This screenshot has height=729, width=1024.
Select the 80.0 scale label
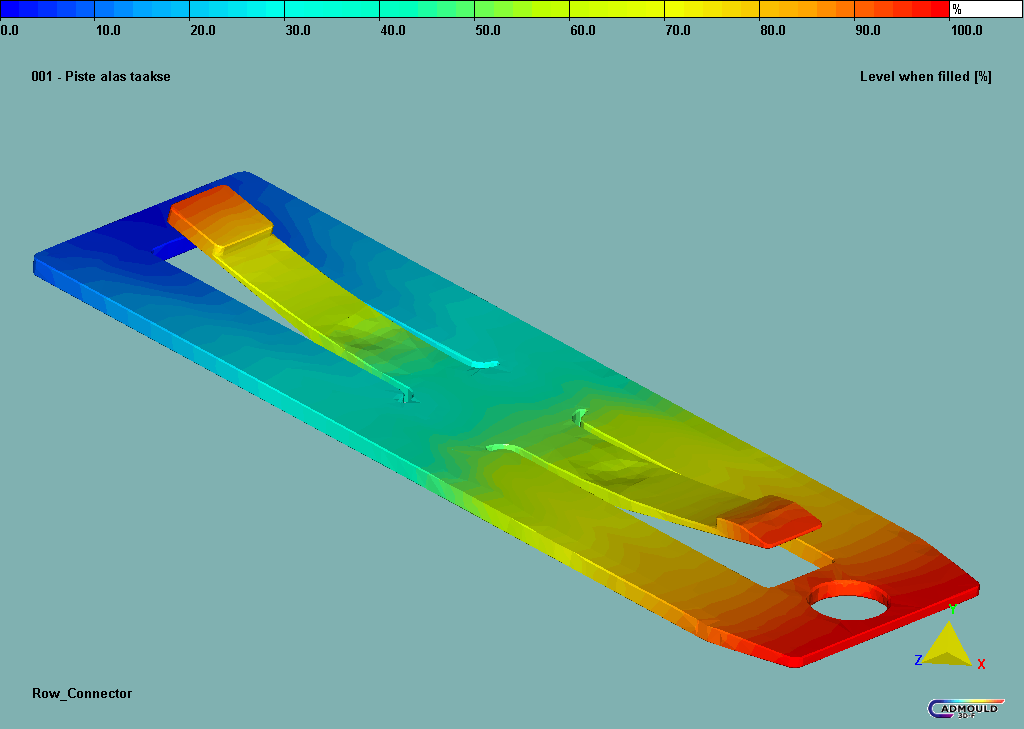pos(772,30)
